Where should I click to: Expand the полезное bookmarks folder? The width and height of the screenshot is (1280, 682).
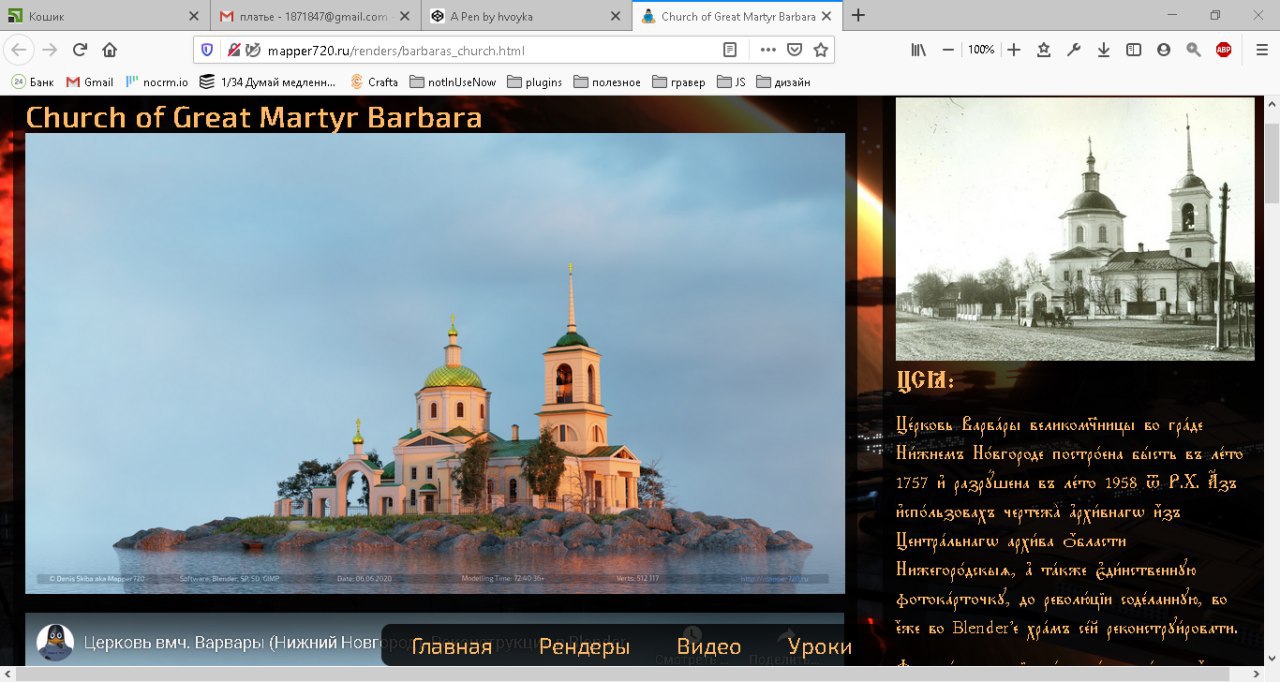(607, 82)
